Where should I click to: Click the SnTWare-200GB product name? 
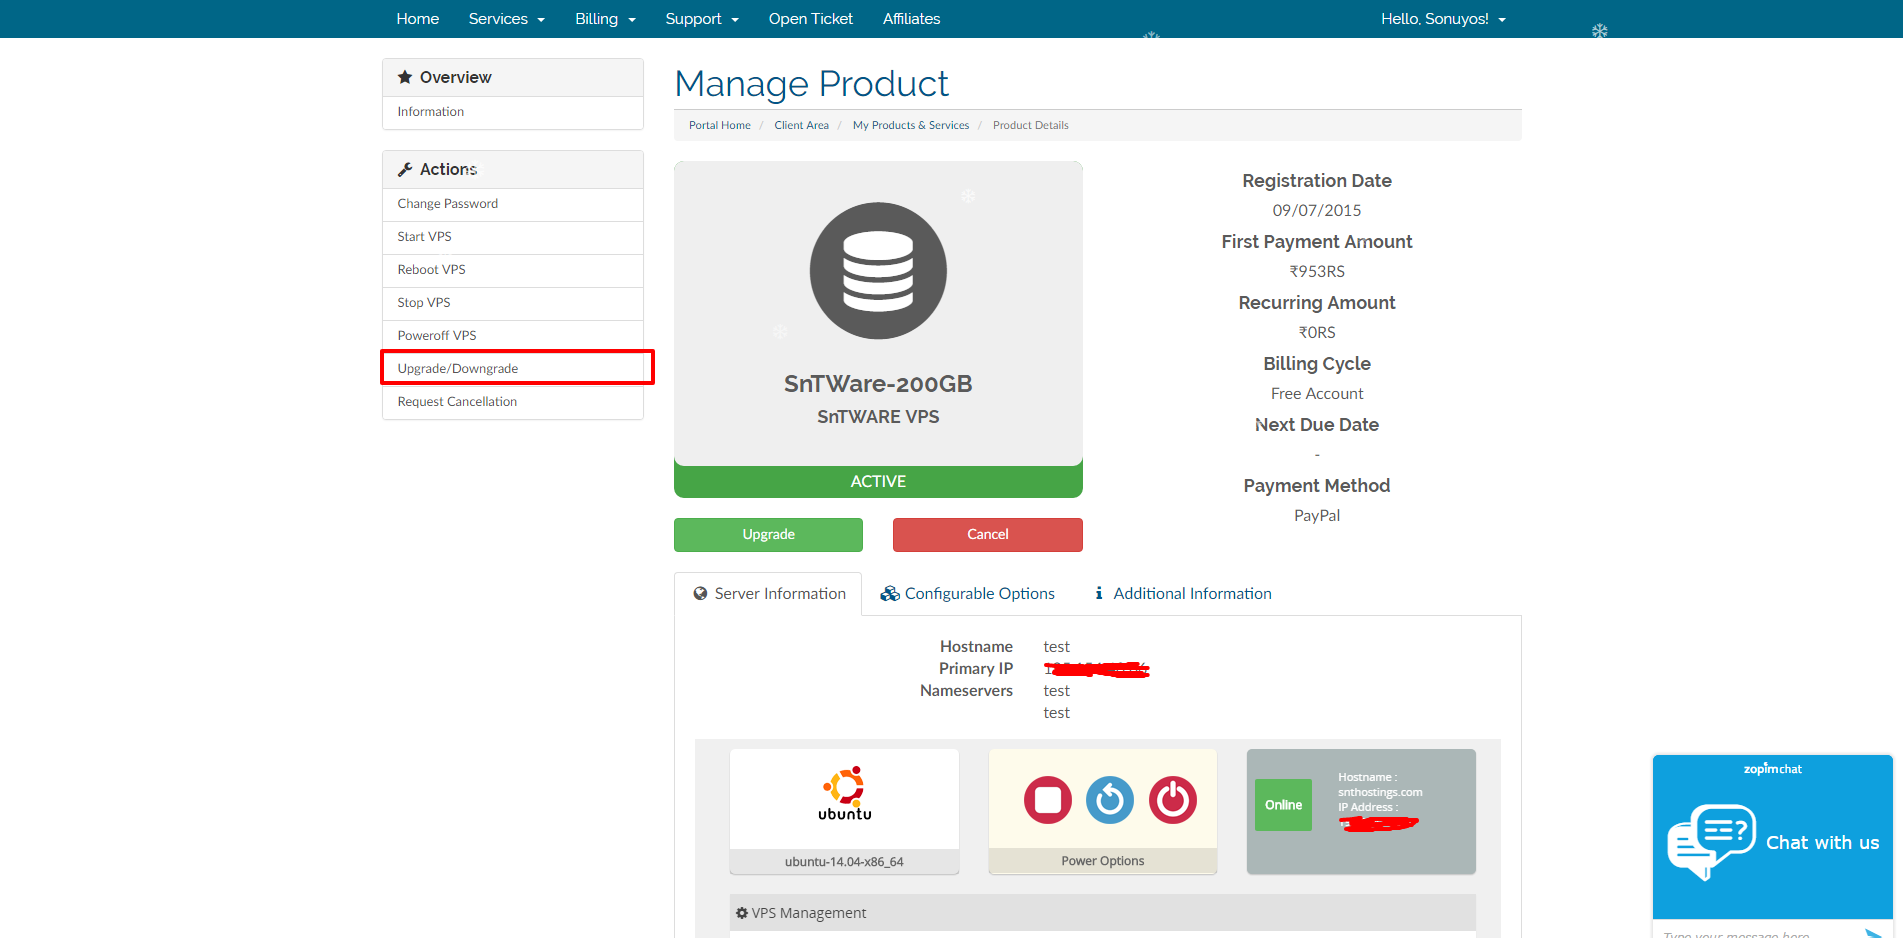pos(878,384)
